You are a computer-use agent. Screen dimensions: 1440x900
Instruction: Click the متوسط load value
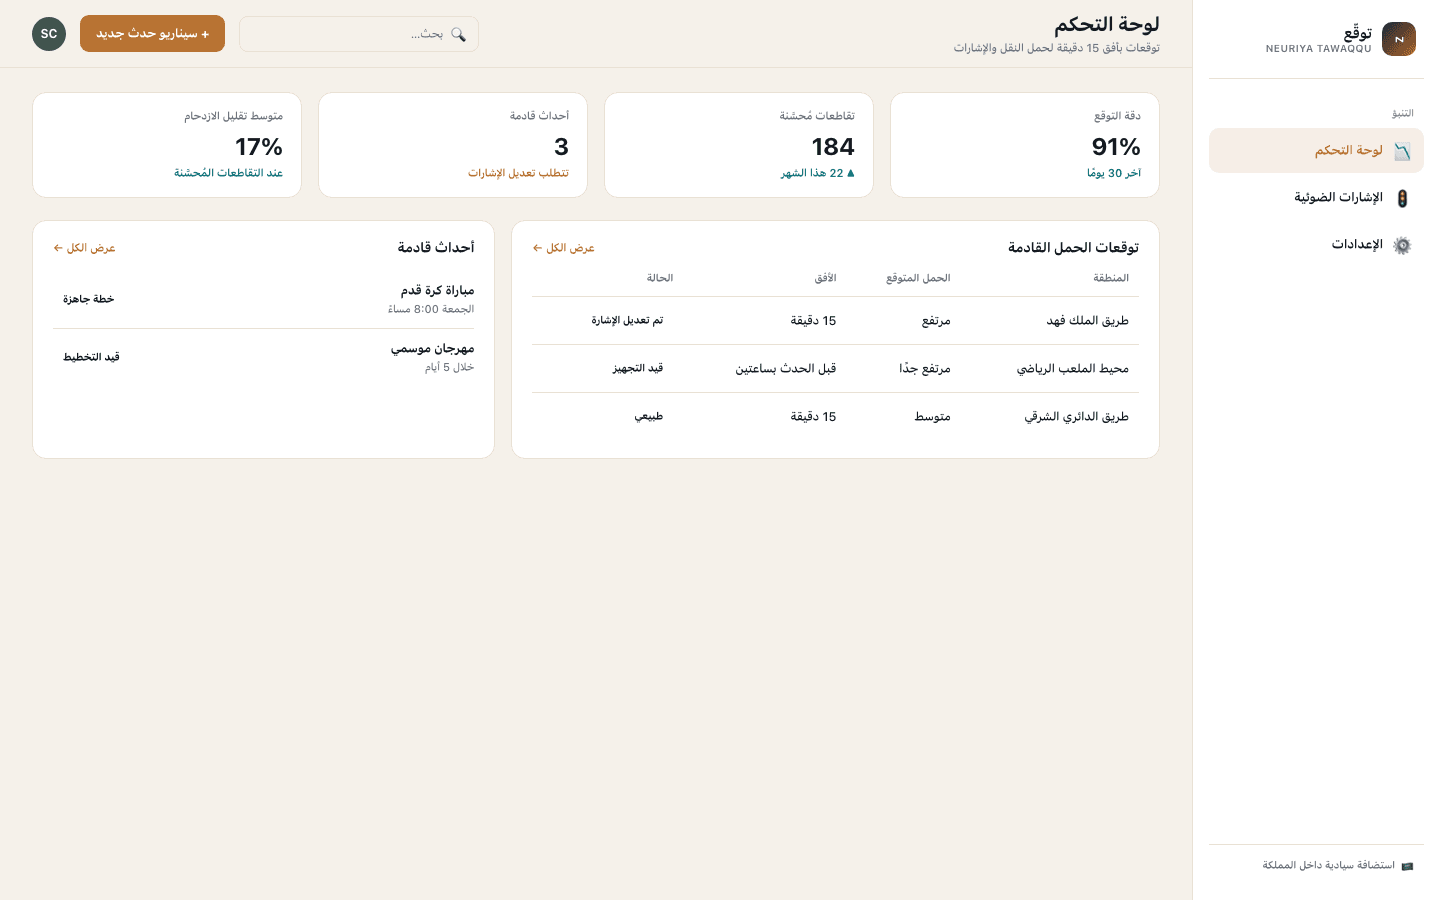pyautogui.click(x=932, y=417)
